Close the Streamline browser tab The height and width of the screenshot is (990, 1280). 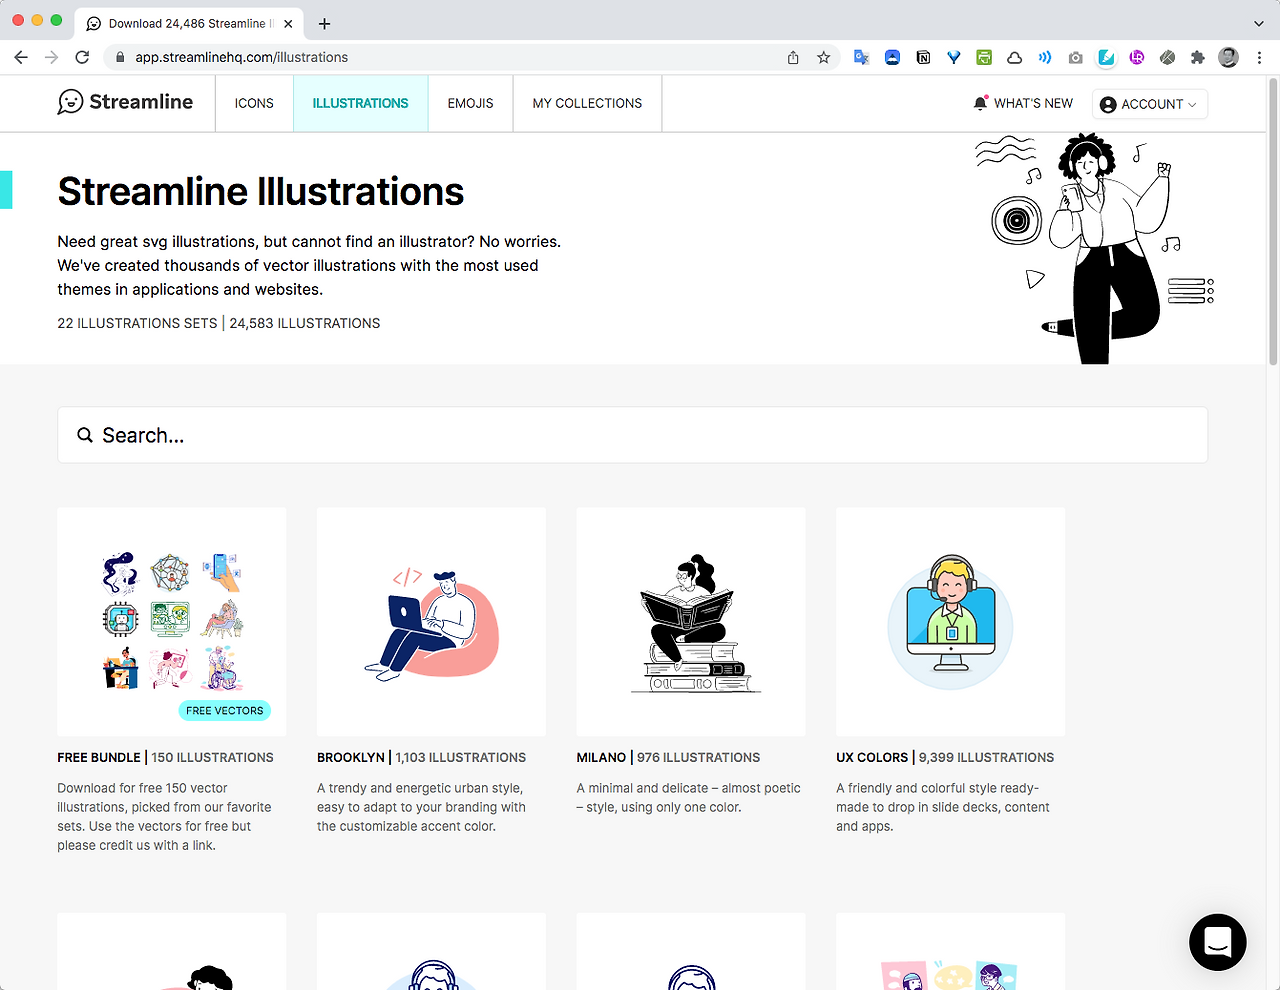click(x=288, y=23)
